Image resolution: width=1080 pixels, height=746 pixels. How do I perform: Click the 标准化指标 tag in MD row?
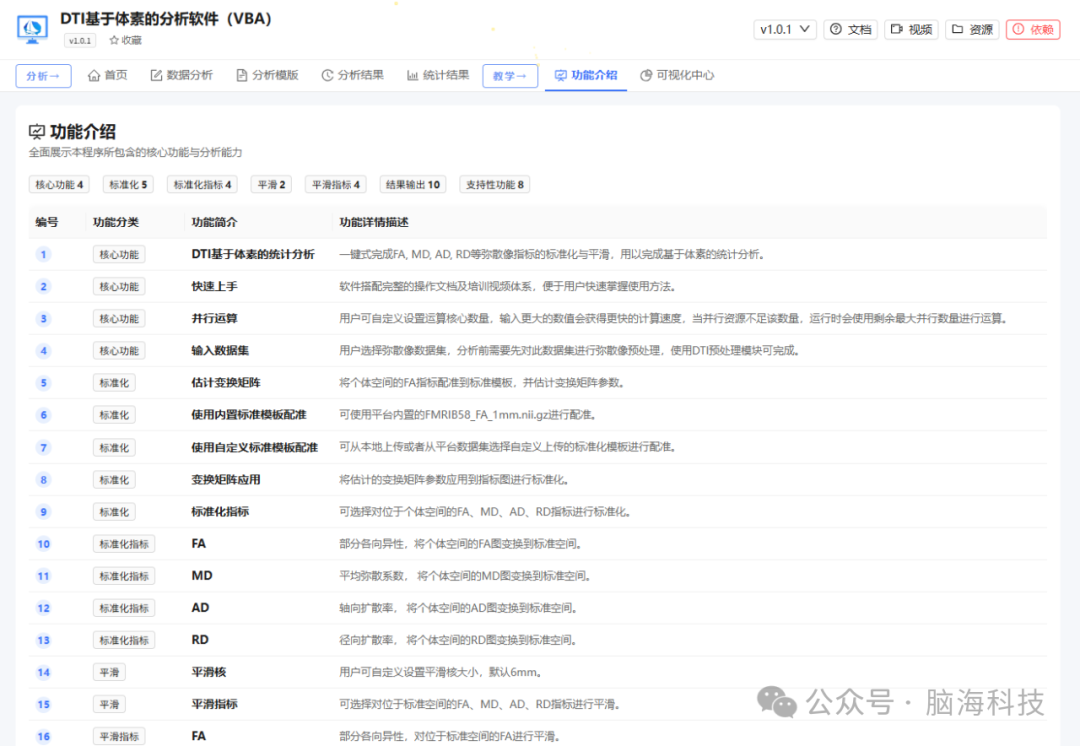click(x=124, y=576)
